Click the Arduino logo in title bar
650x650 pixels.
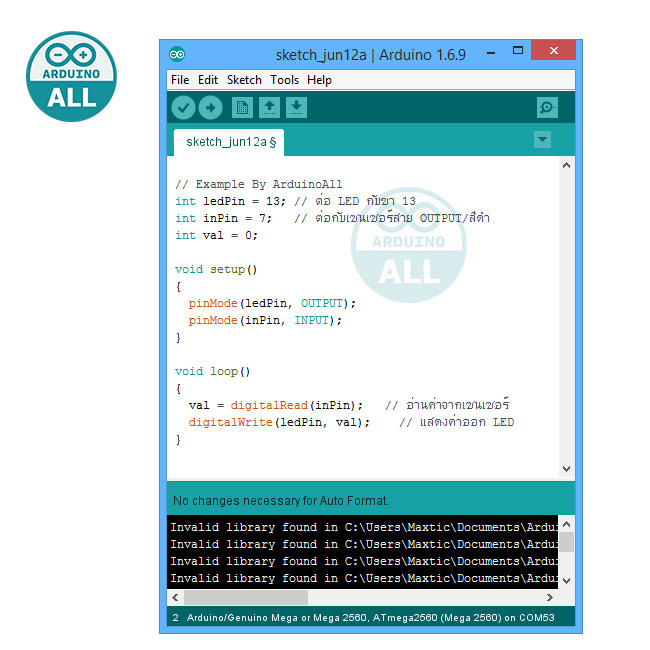point(177,54)
